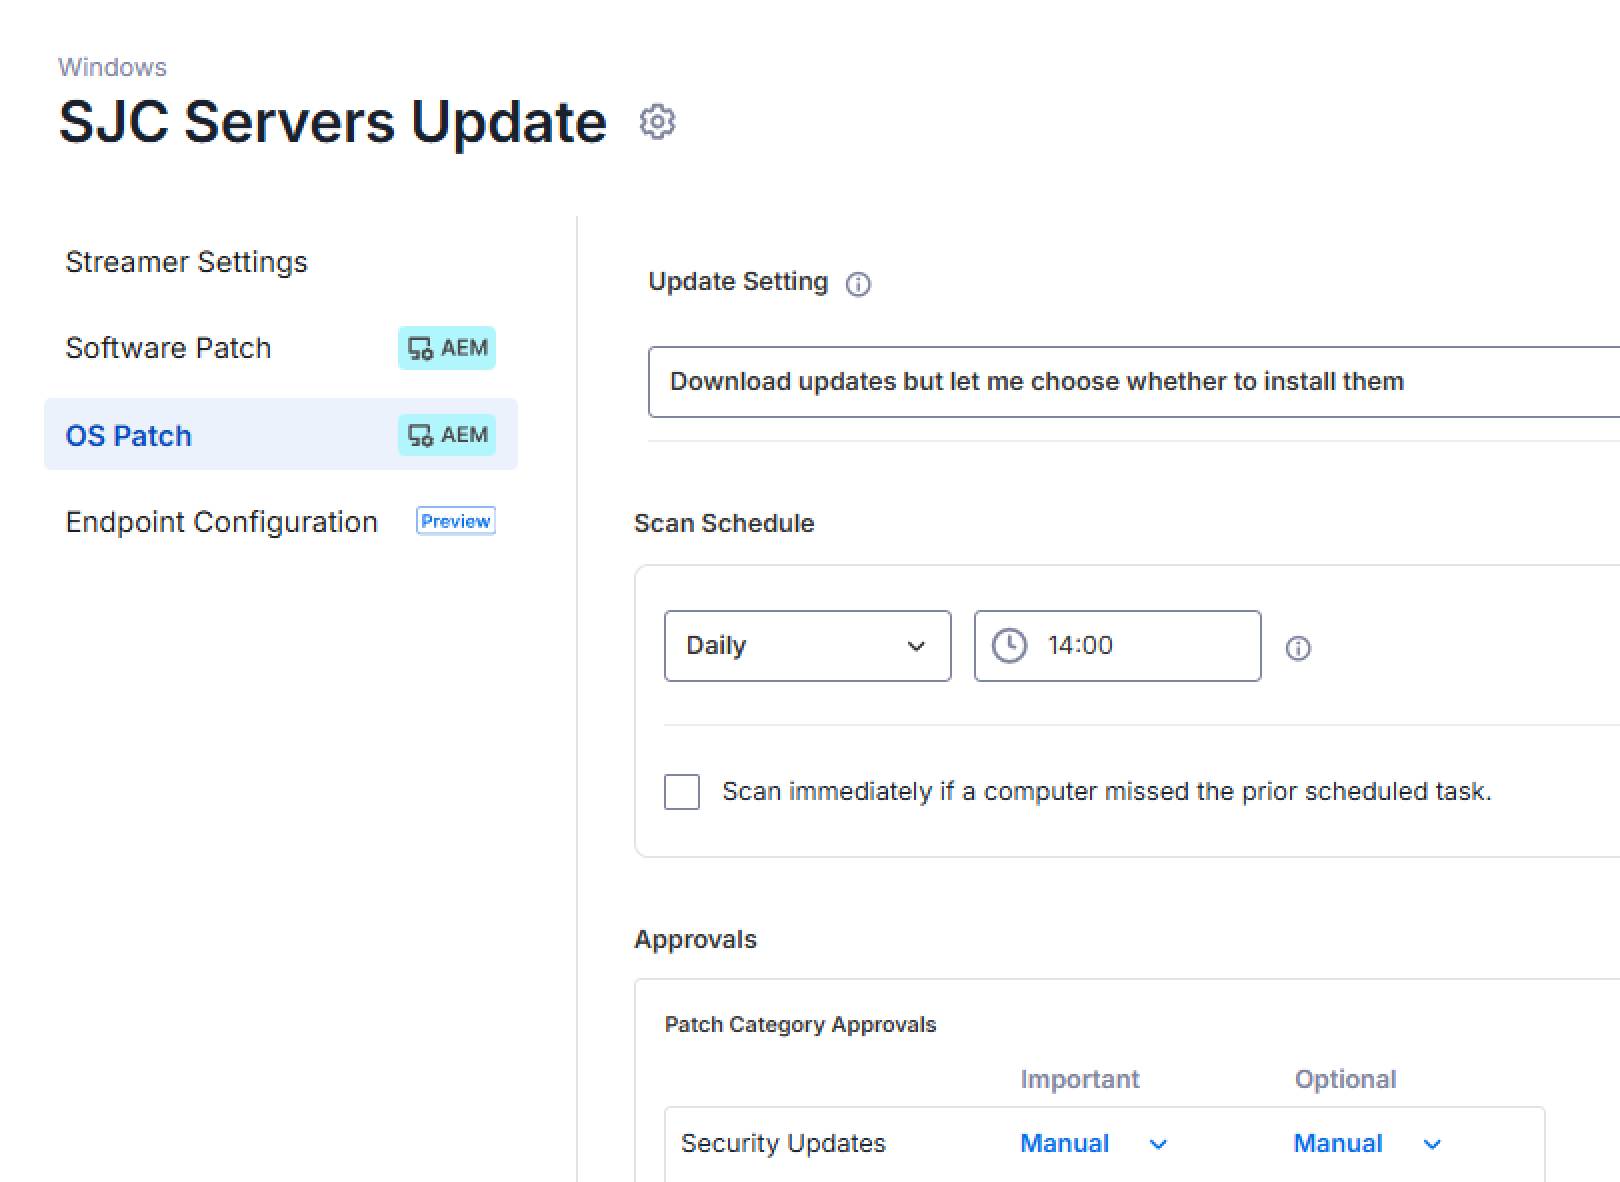Image resolution: width=1620 pixels, height=1182 pixels.
Task: Click the Scan Schedule section heading
Action: 723,523
